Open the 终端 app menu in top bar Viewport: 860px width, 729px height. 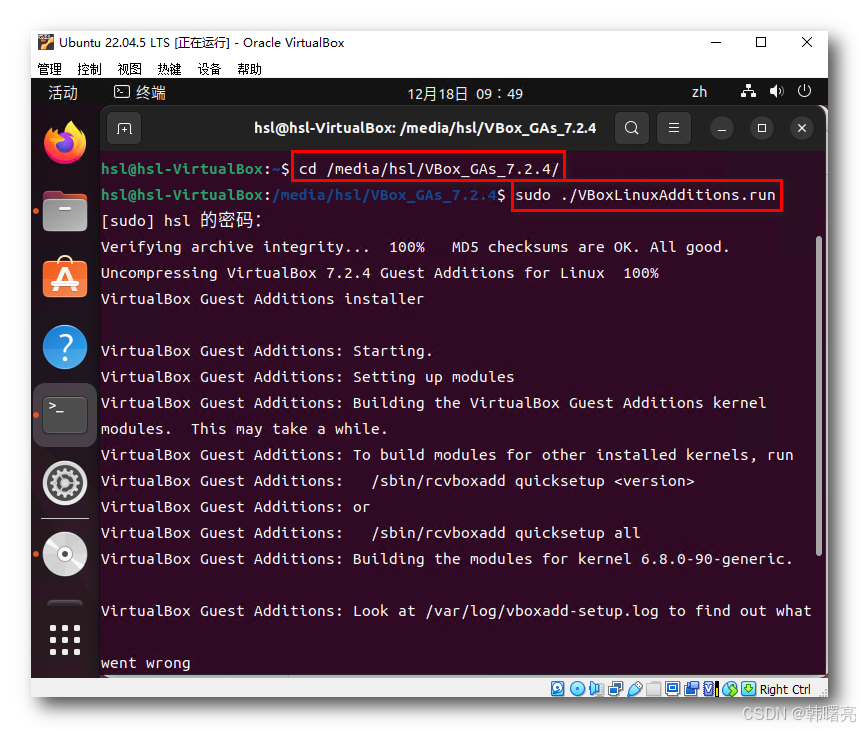coord(140,93)
